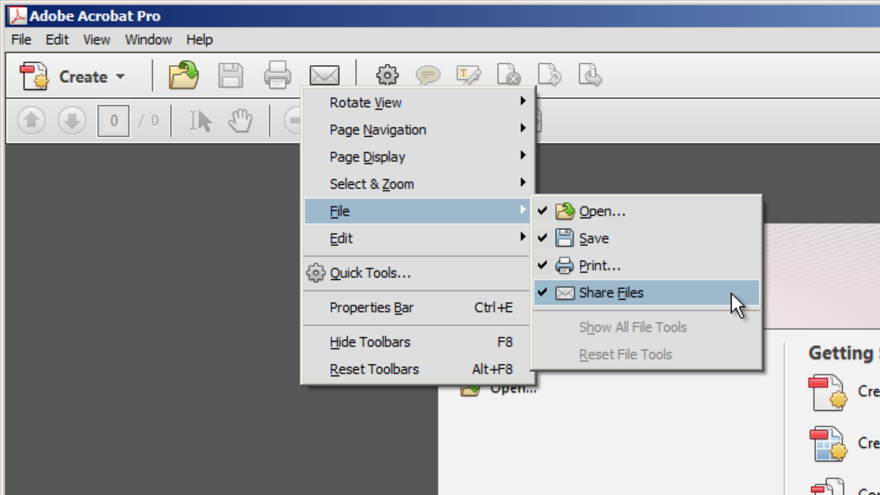Expand the Page Display submenu

click(x=418, y=157)
